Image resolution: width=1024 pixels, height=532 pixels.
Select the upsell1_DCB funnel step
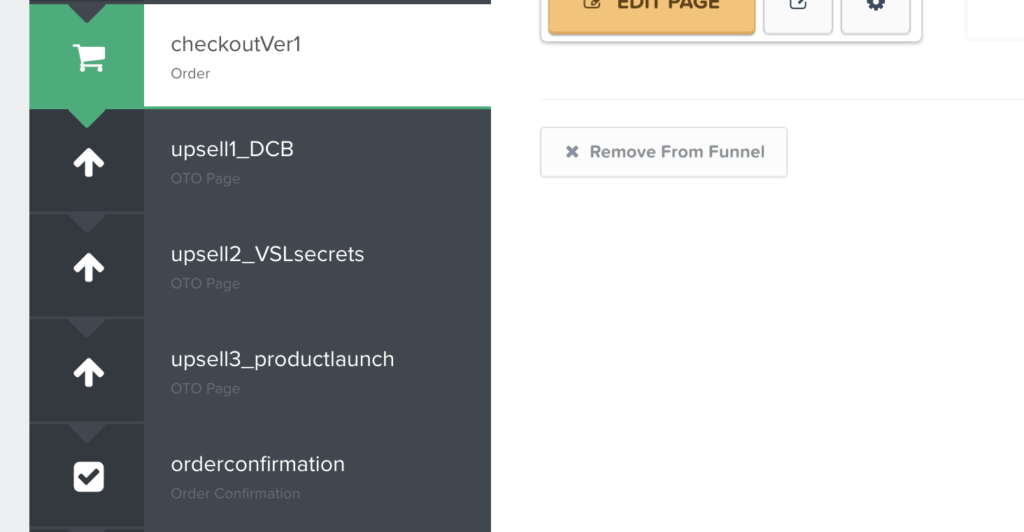[260, 161]
